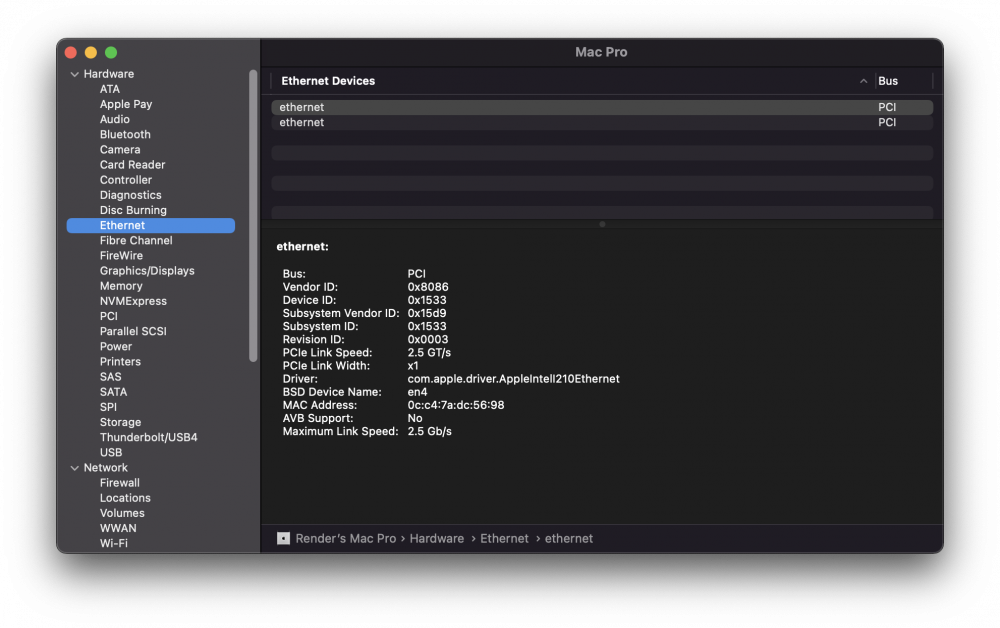Open Apple Pay in the sidebar
The width and height of the screenshot is (1000, 628).
tap(126, 104)
